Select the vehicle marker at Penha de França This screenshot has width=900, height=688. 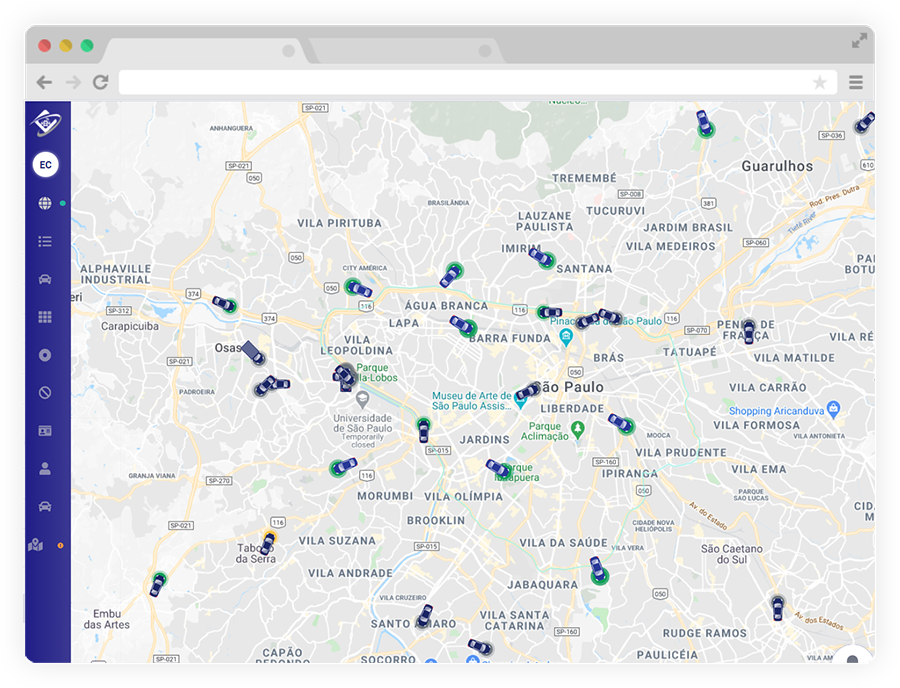pyautogui.click(x=748, y=331)
